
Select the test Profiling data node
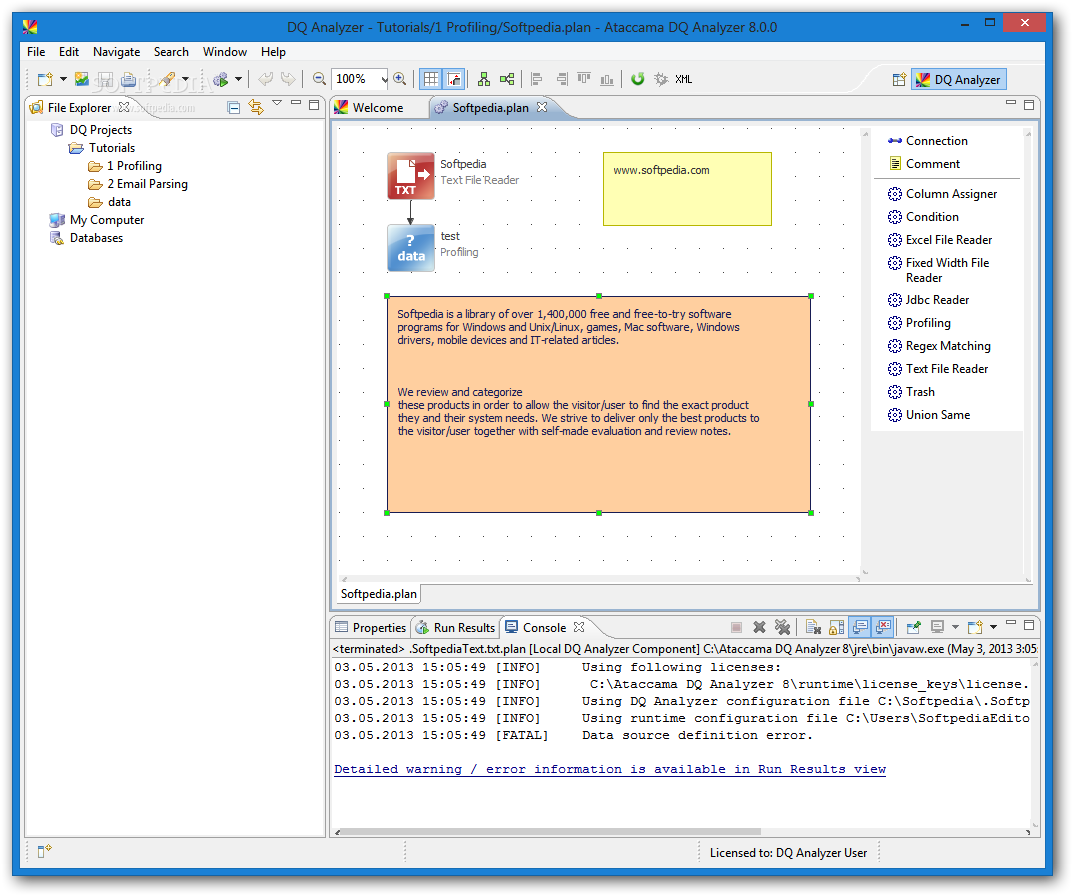click(x=411, y=248)
